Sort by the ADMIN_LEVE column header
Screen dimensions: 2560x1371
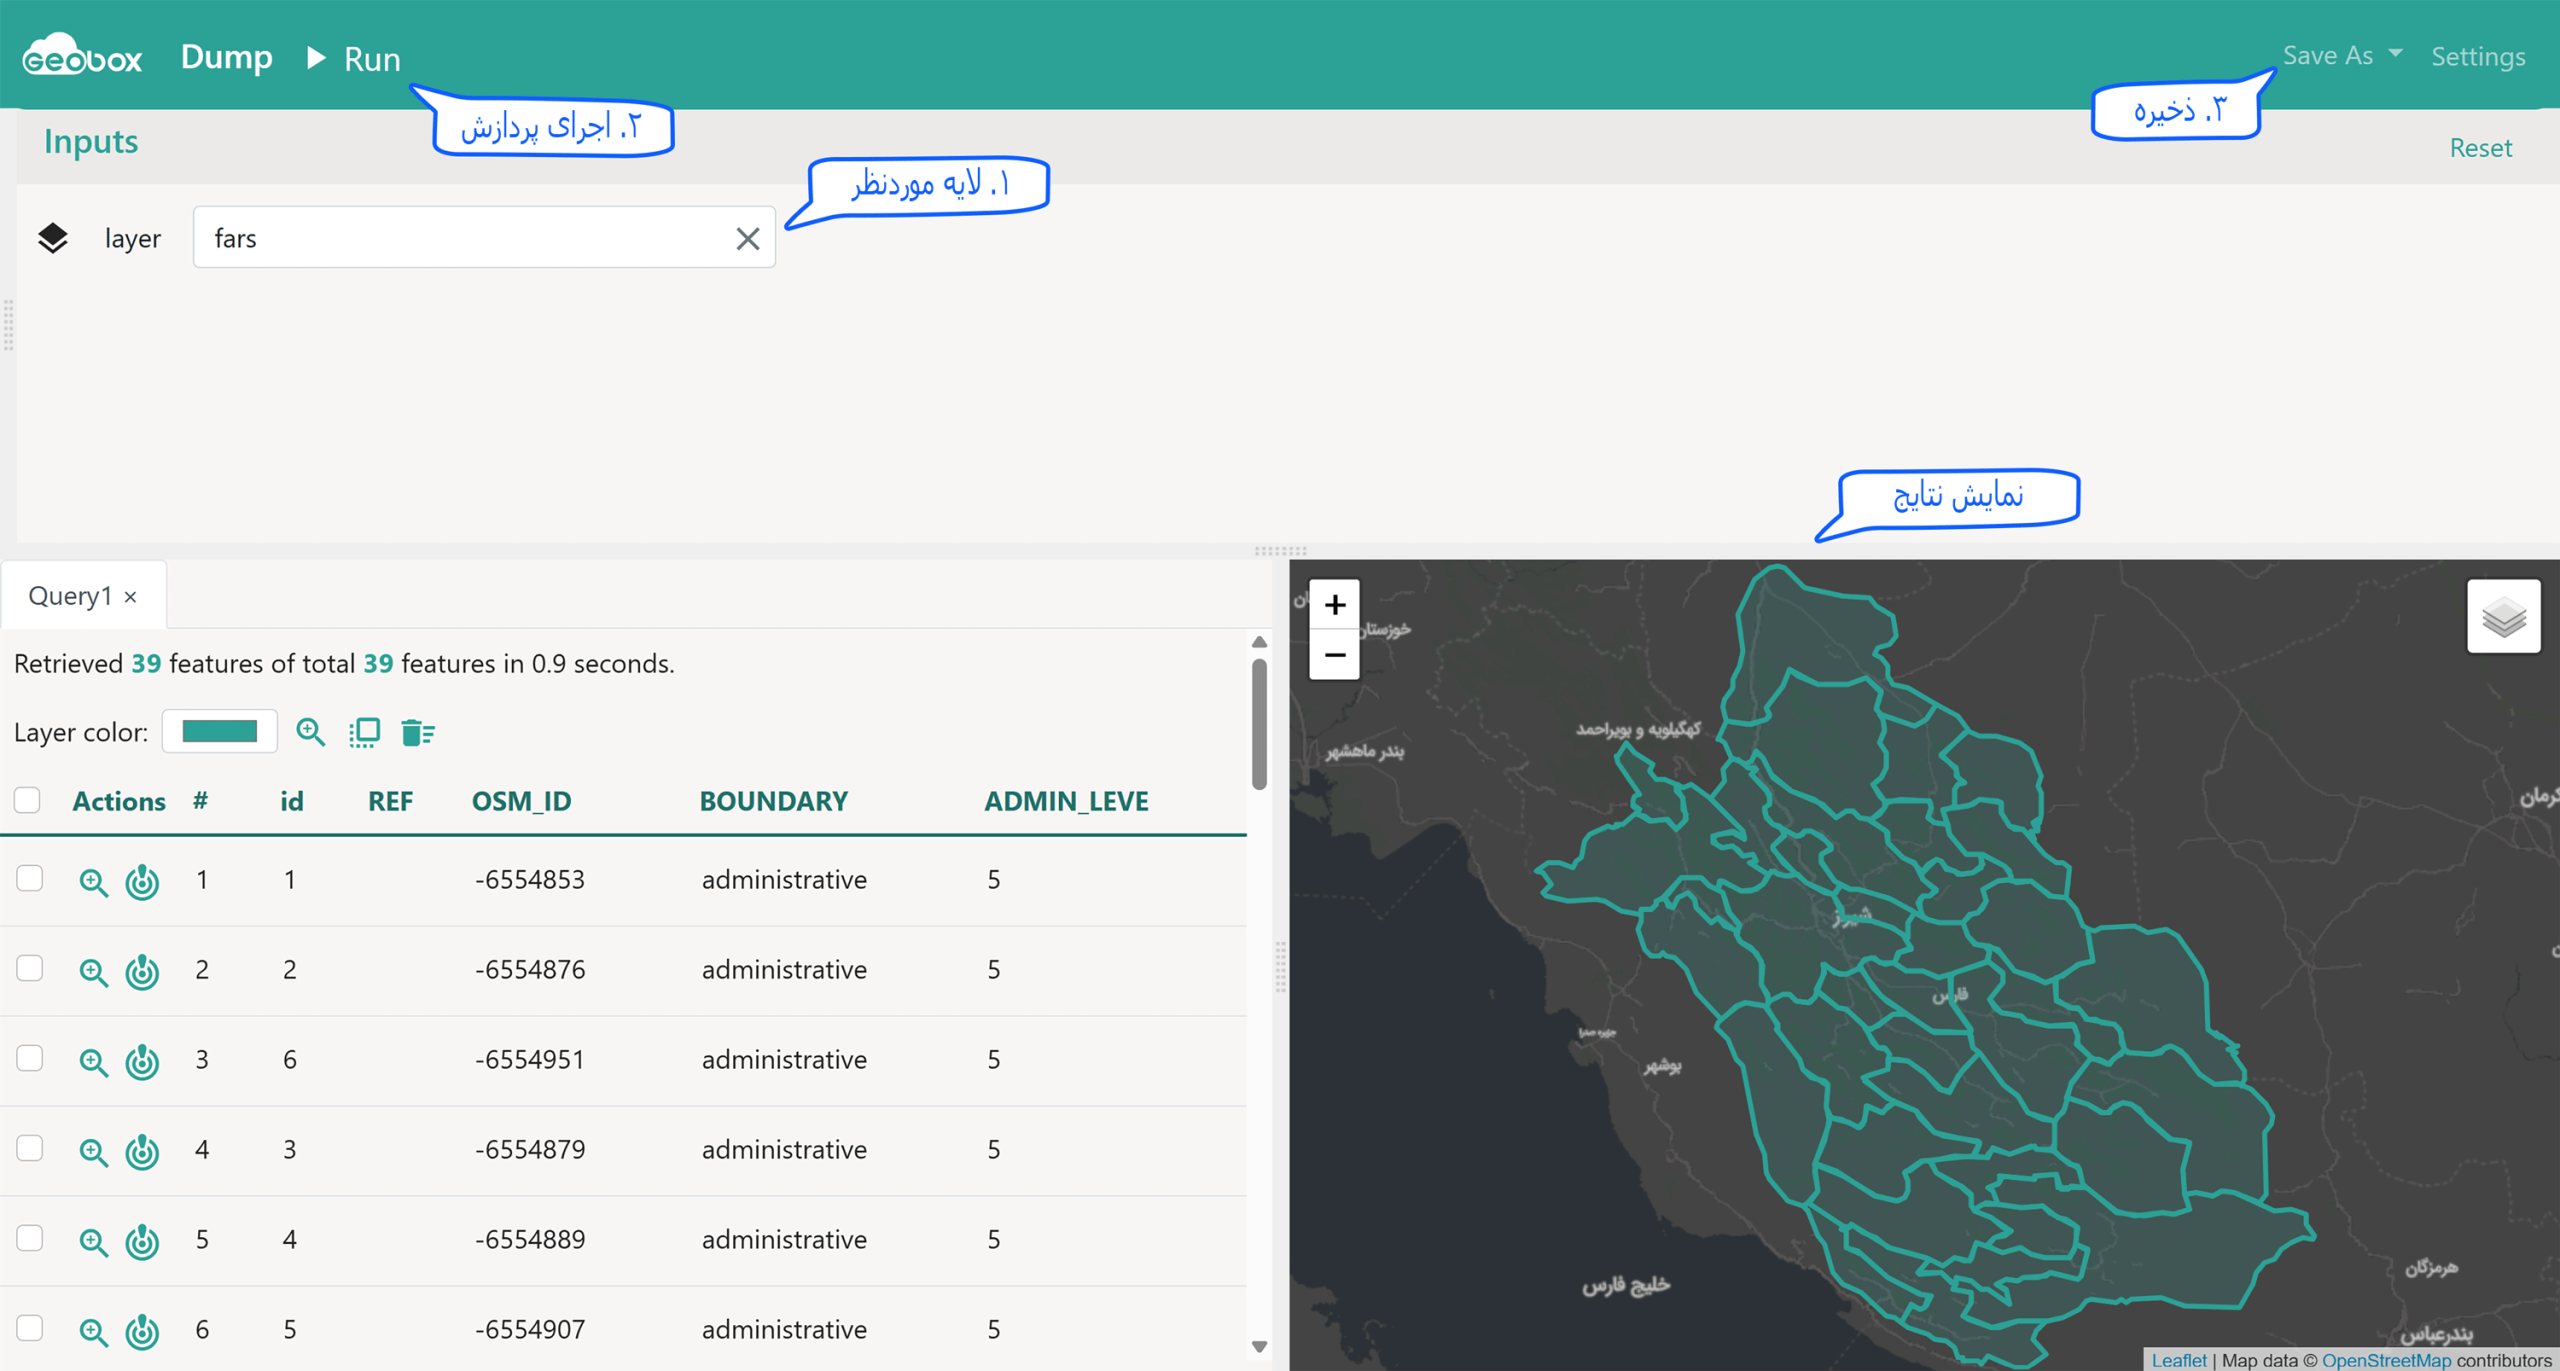click(1066, 801)
